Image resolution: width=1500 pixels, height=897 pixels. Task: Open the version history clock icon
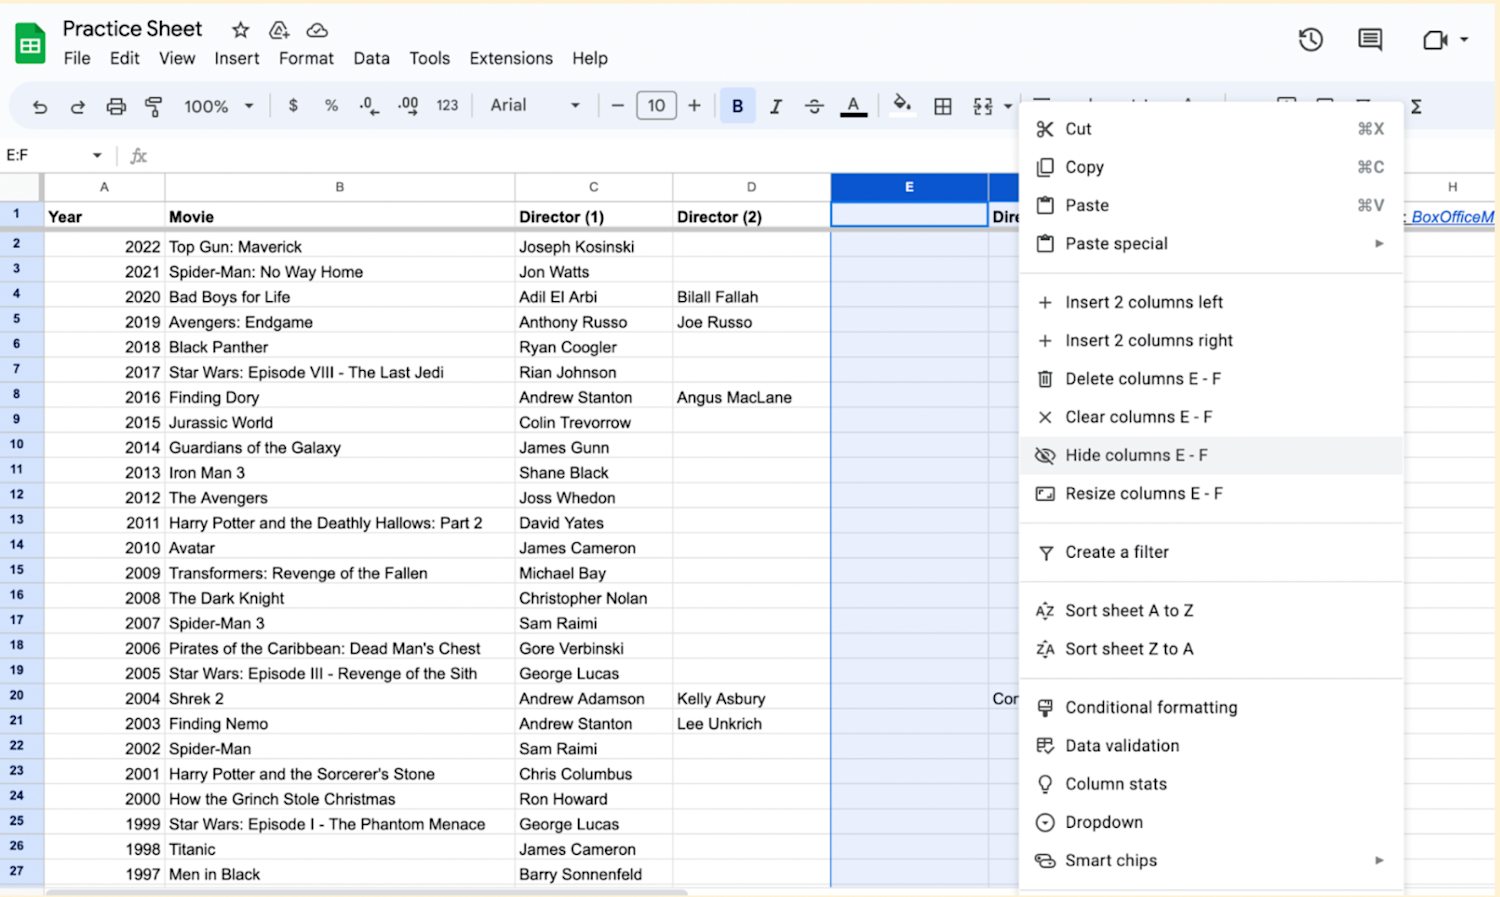pos(1310,40)
